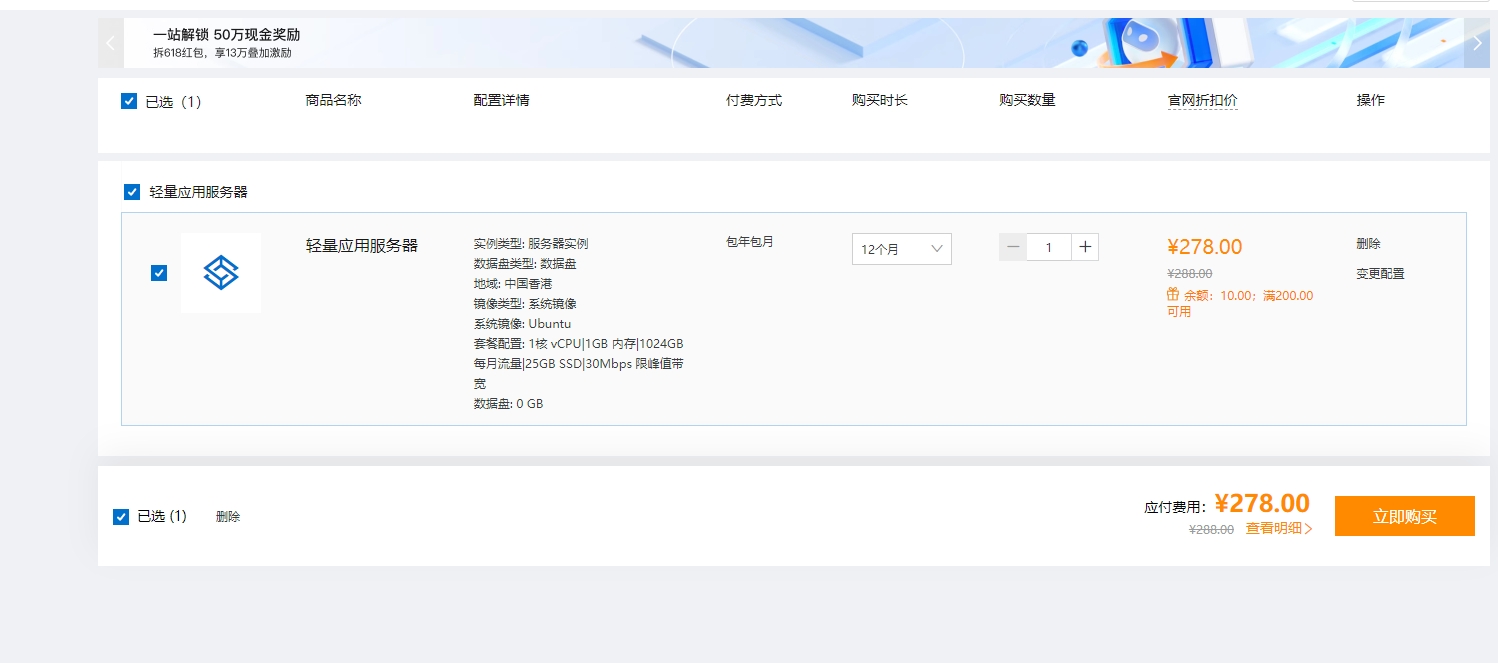The height and width of the screenshot is (663, 1498).
Task: Toggle the product row checkbox
Action: (x=159, y=273)
